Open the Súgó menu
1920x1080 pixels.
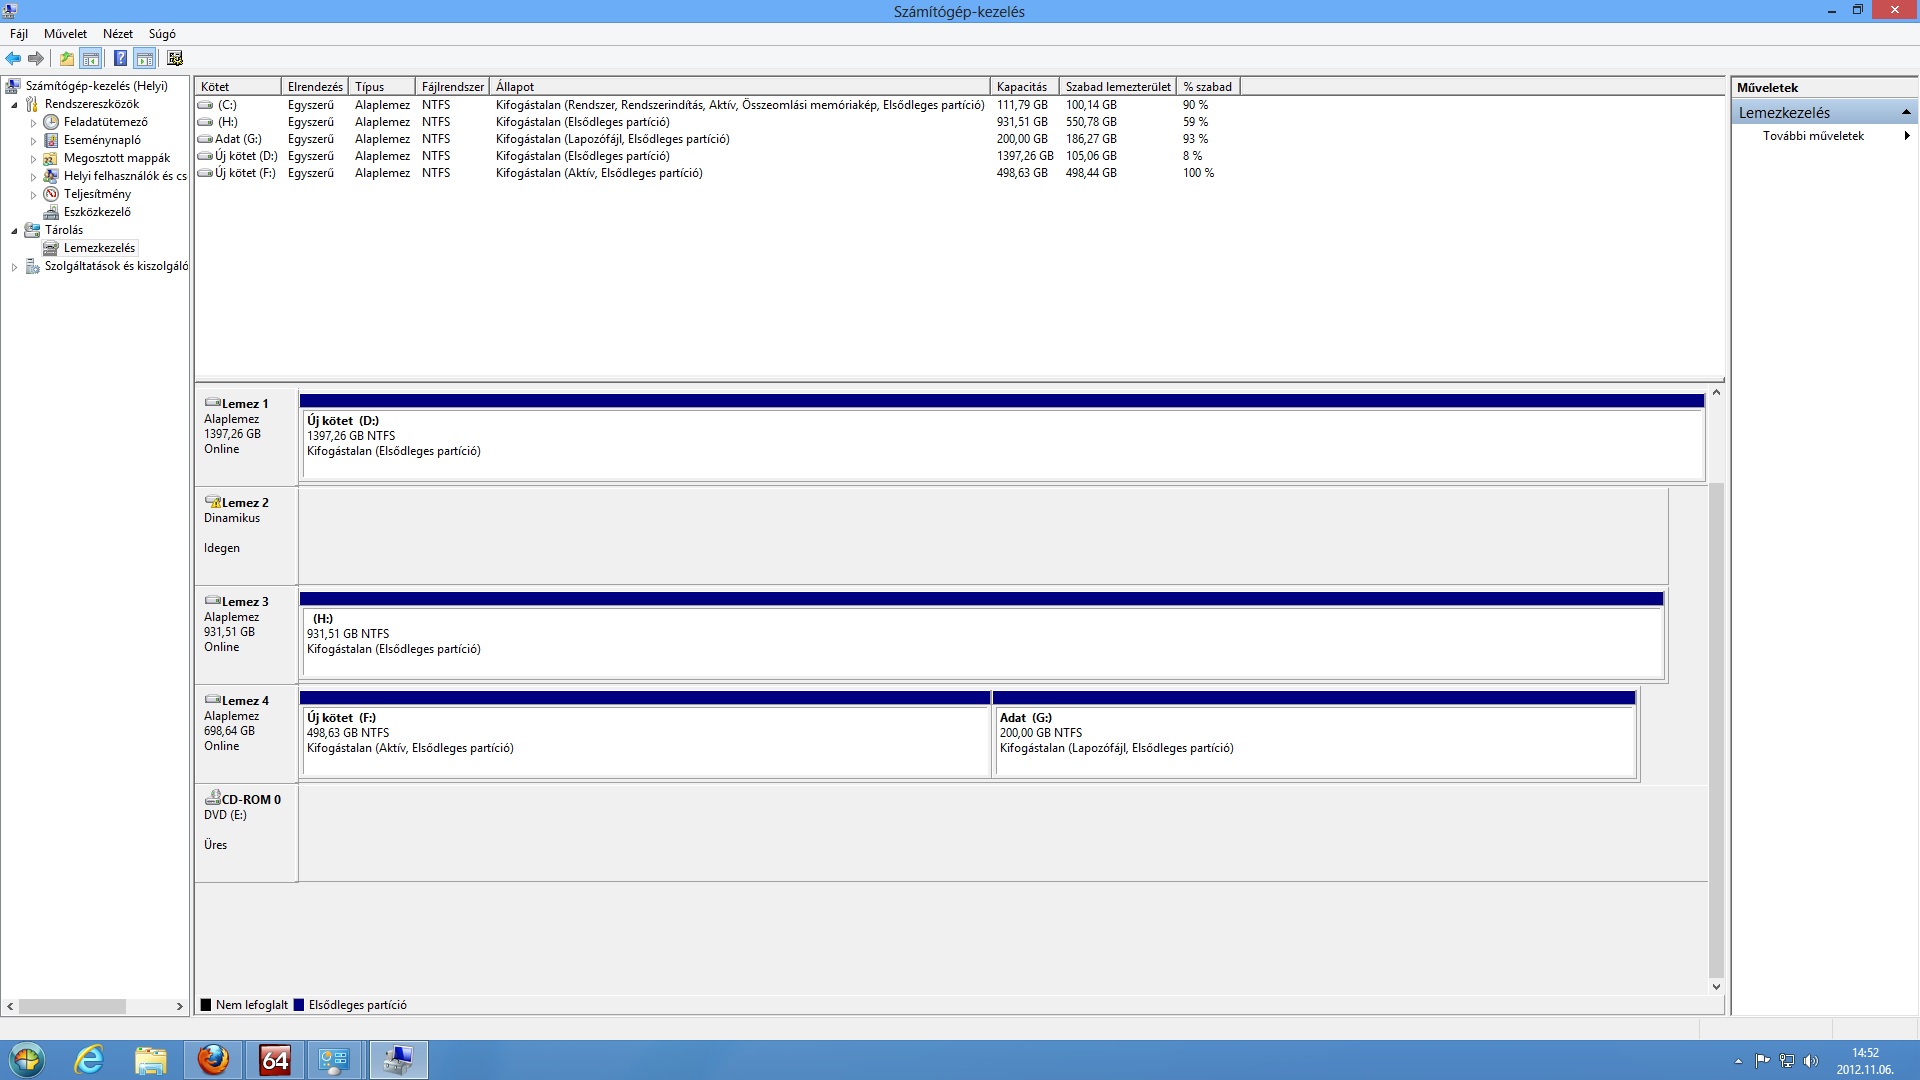click(162, 33)
